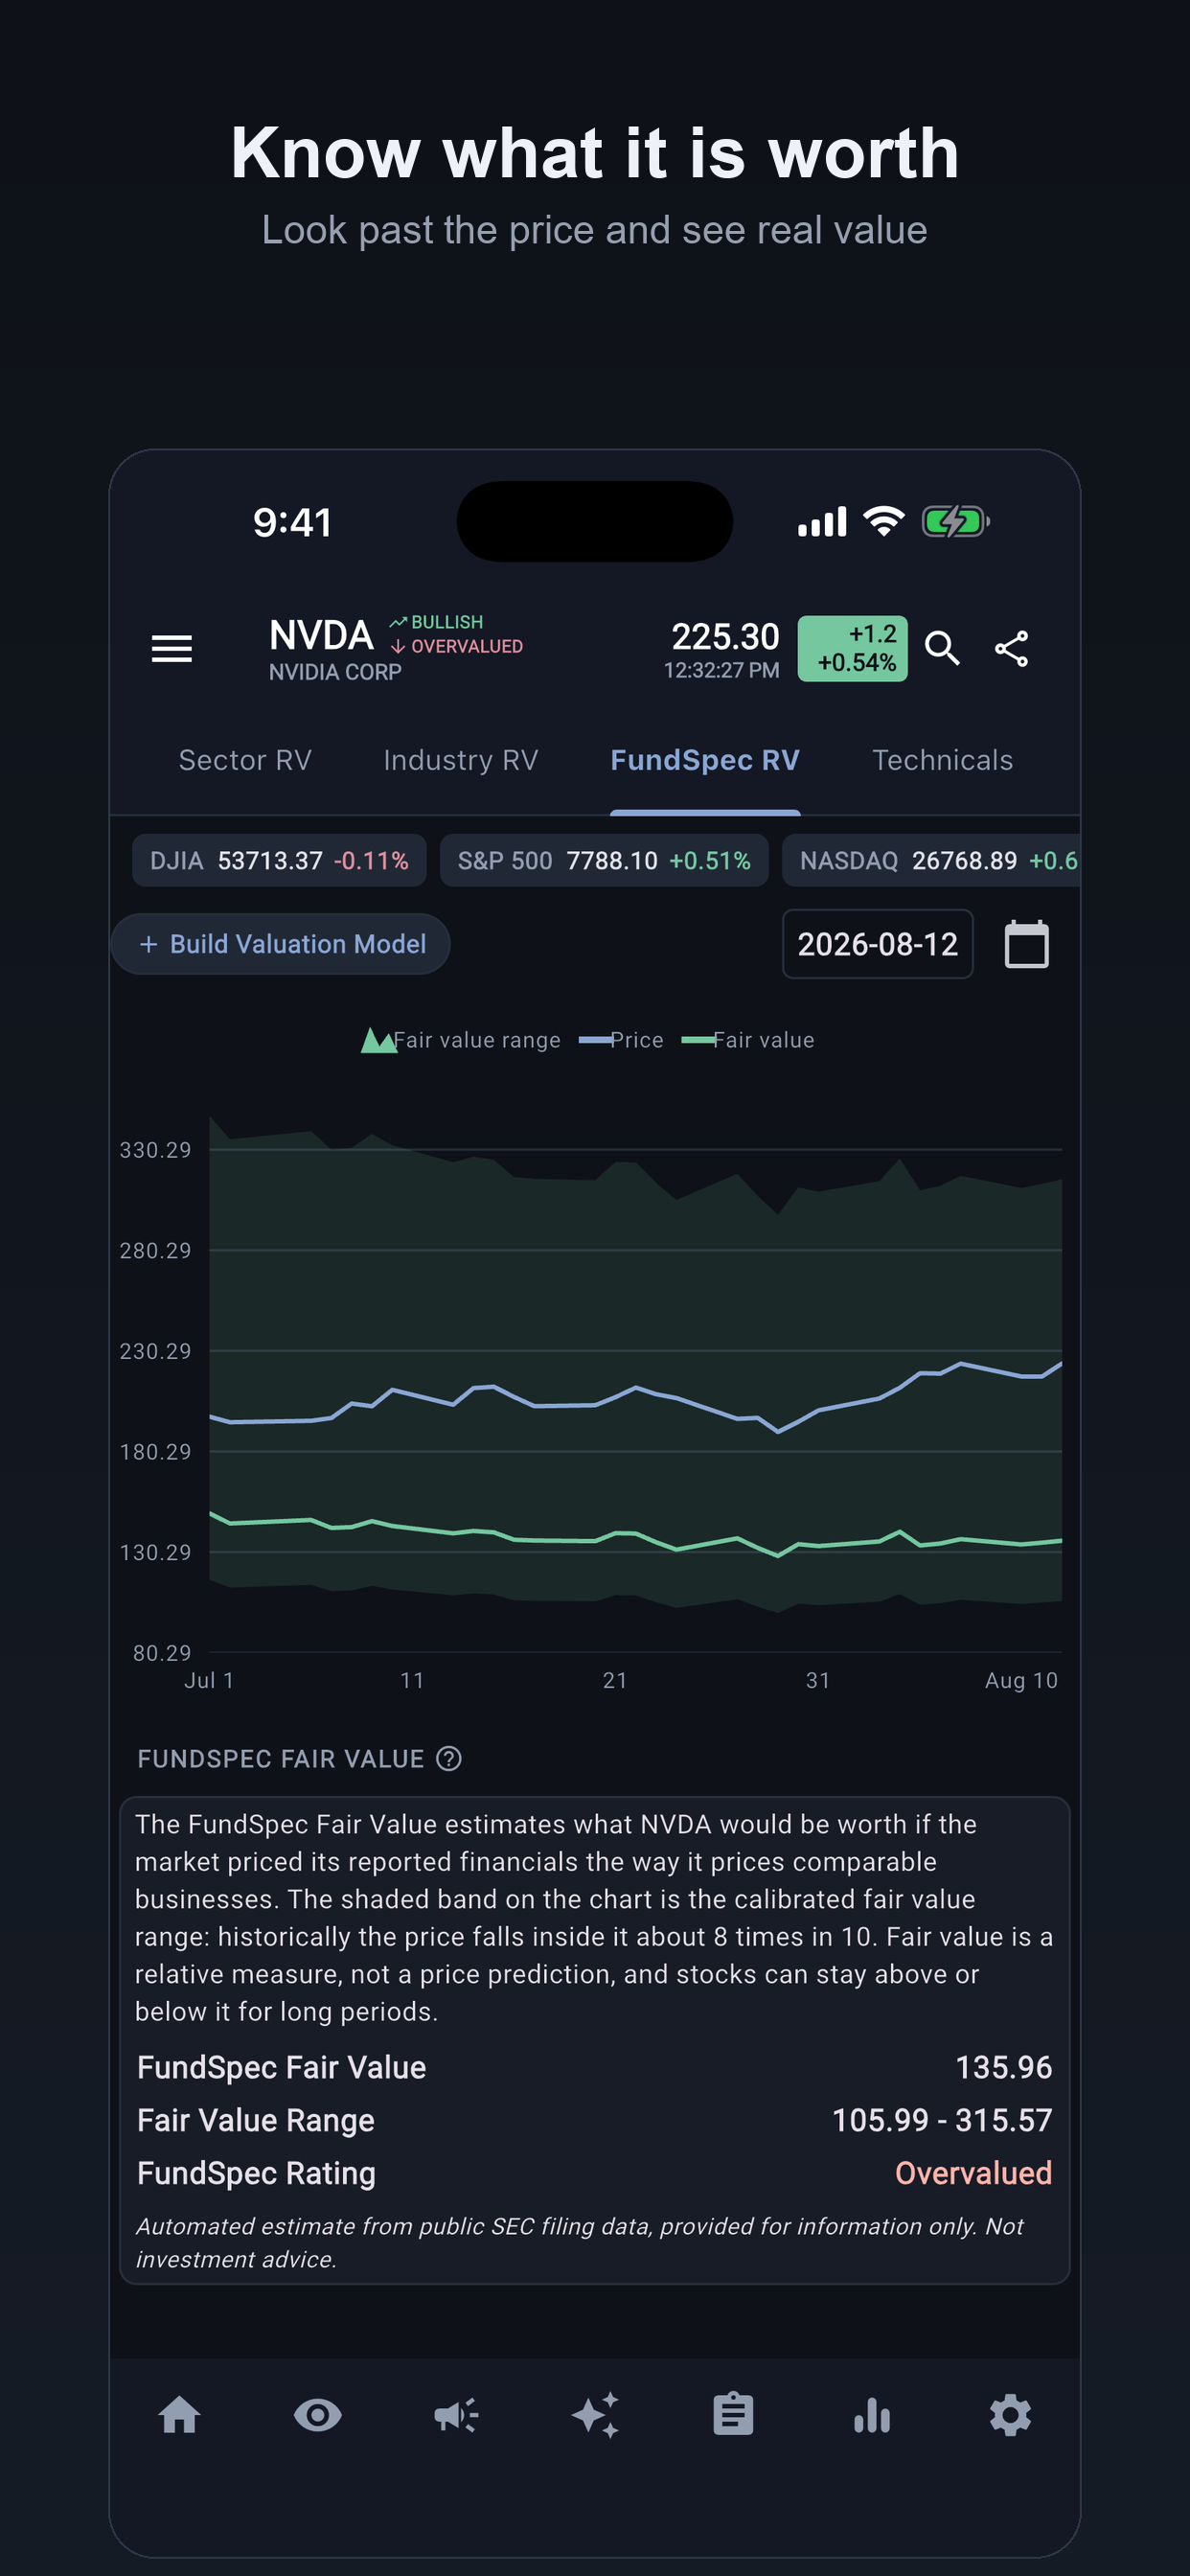Tap the 330.29 y-axis label

pos(155,1150)
